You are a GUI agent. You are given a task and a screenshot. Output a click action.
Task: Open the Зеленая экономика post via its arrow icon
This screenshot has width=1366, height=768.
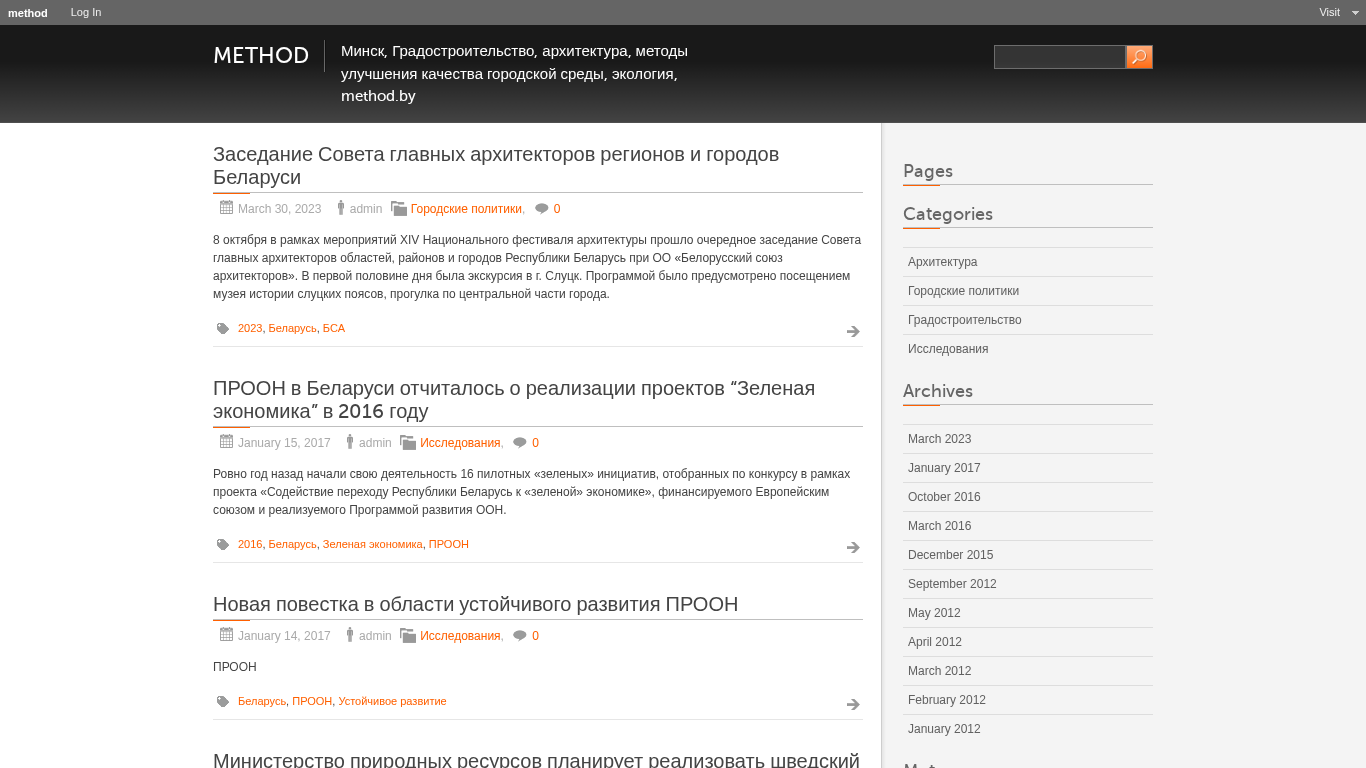[x=853, y=547]
